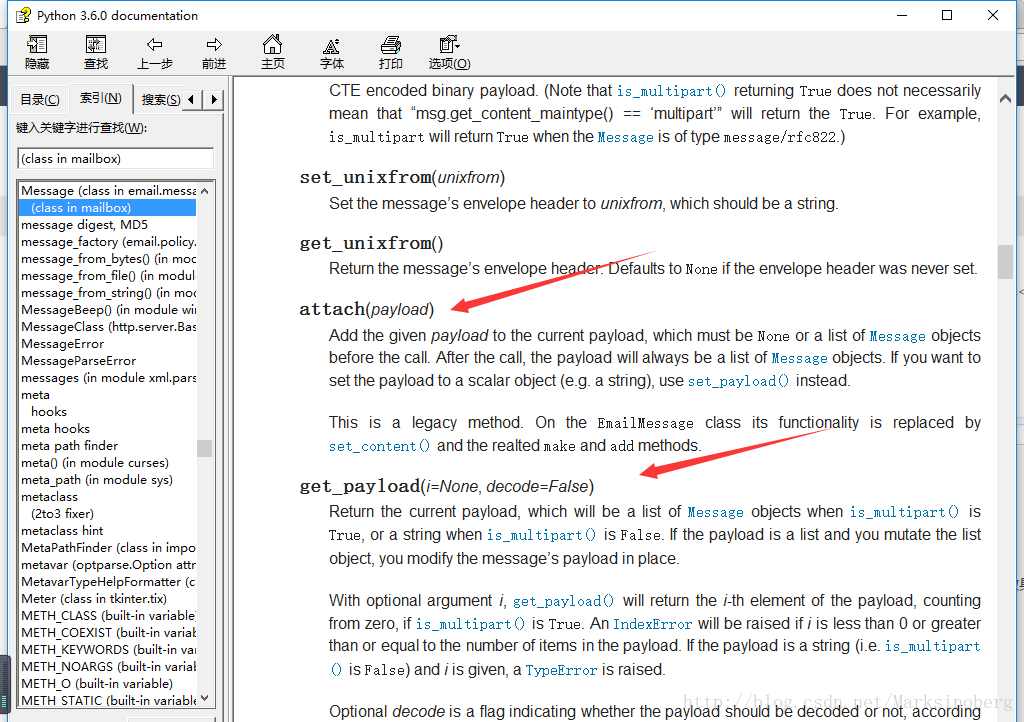Select 'METH_COEXIST' index entry
This screenshot has width=1024, height=722.
108,632
